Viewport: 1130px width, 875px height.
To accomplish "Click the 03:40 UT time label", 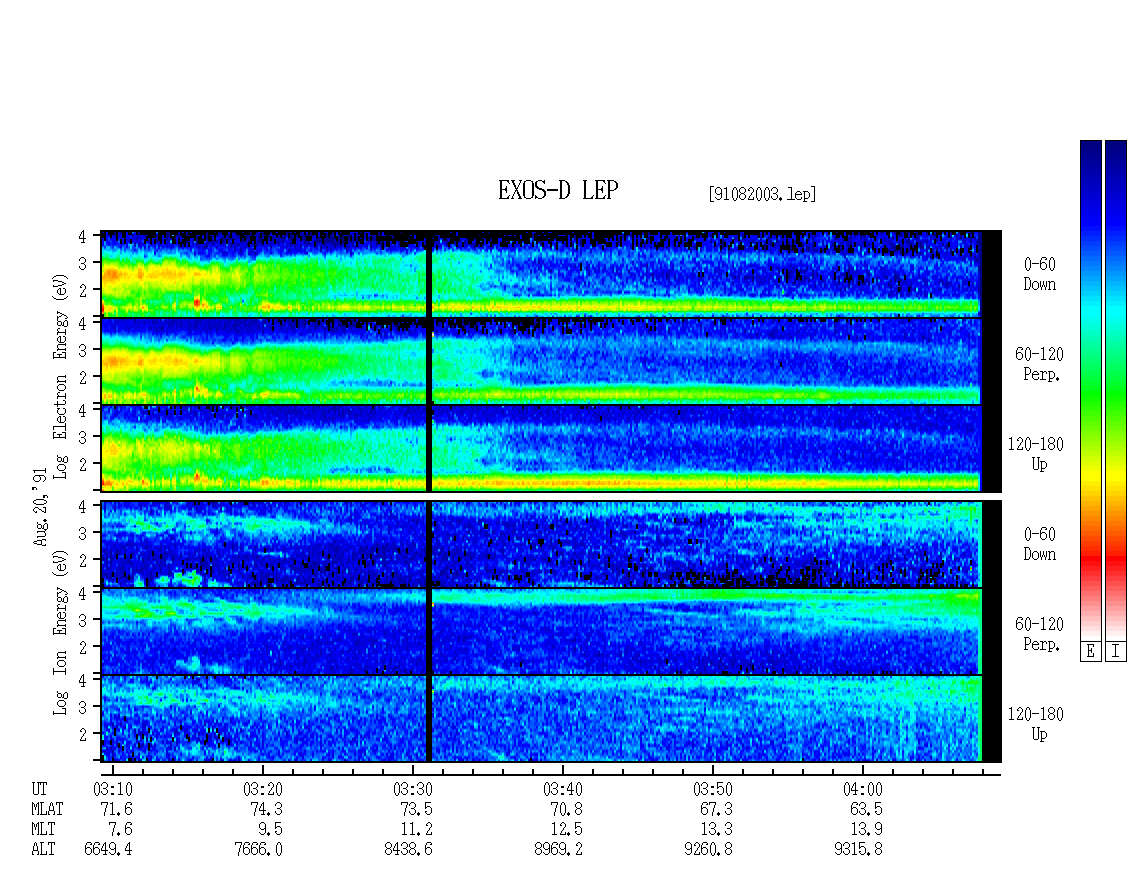I will tap(562, 789).
